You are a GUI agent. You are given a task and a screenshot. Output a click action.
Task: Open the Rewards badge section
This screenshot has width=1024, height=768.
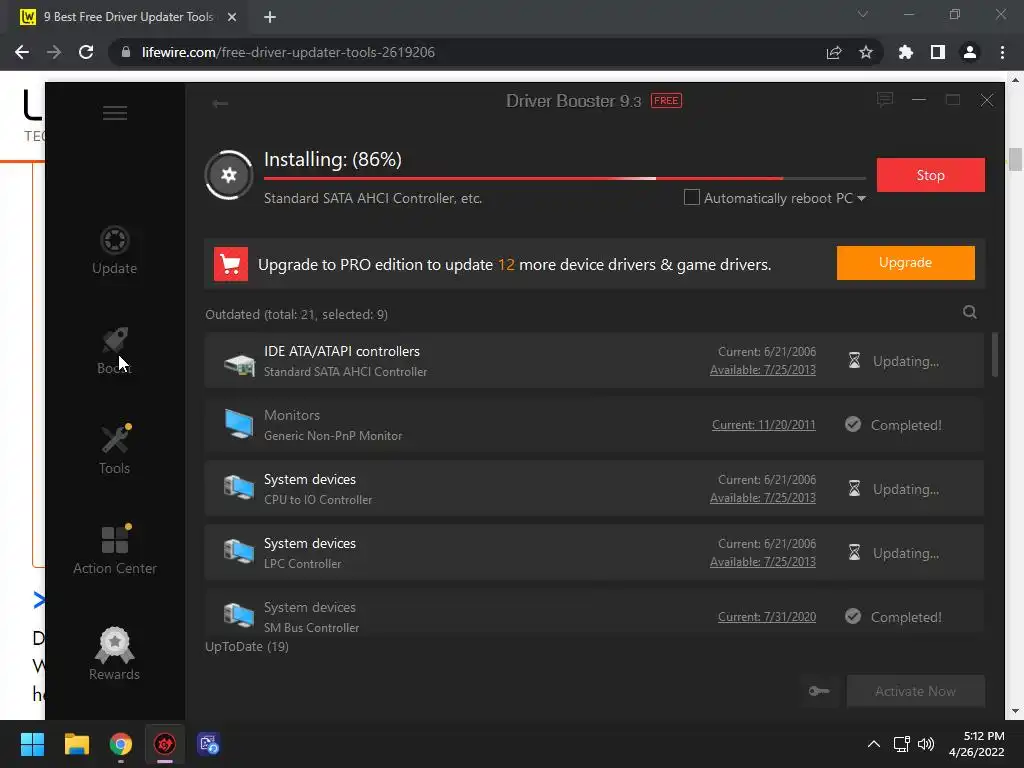pyautogui.click(x=114, y=654)
